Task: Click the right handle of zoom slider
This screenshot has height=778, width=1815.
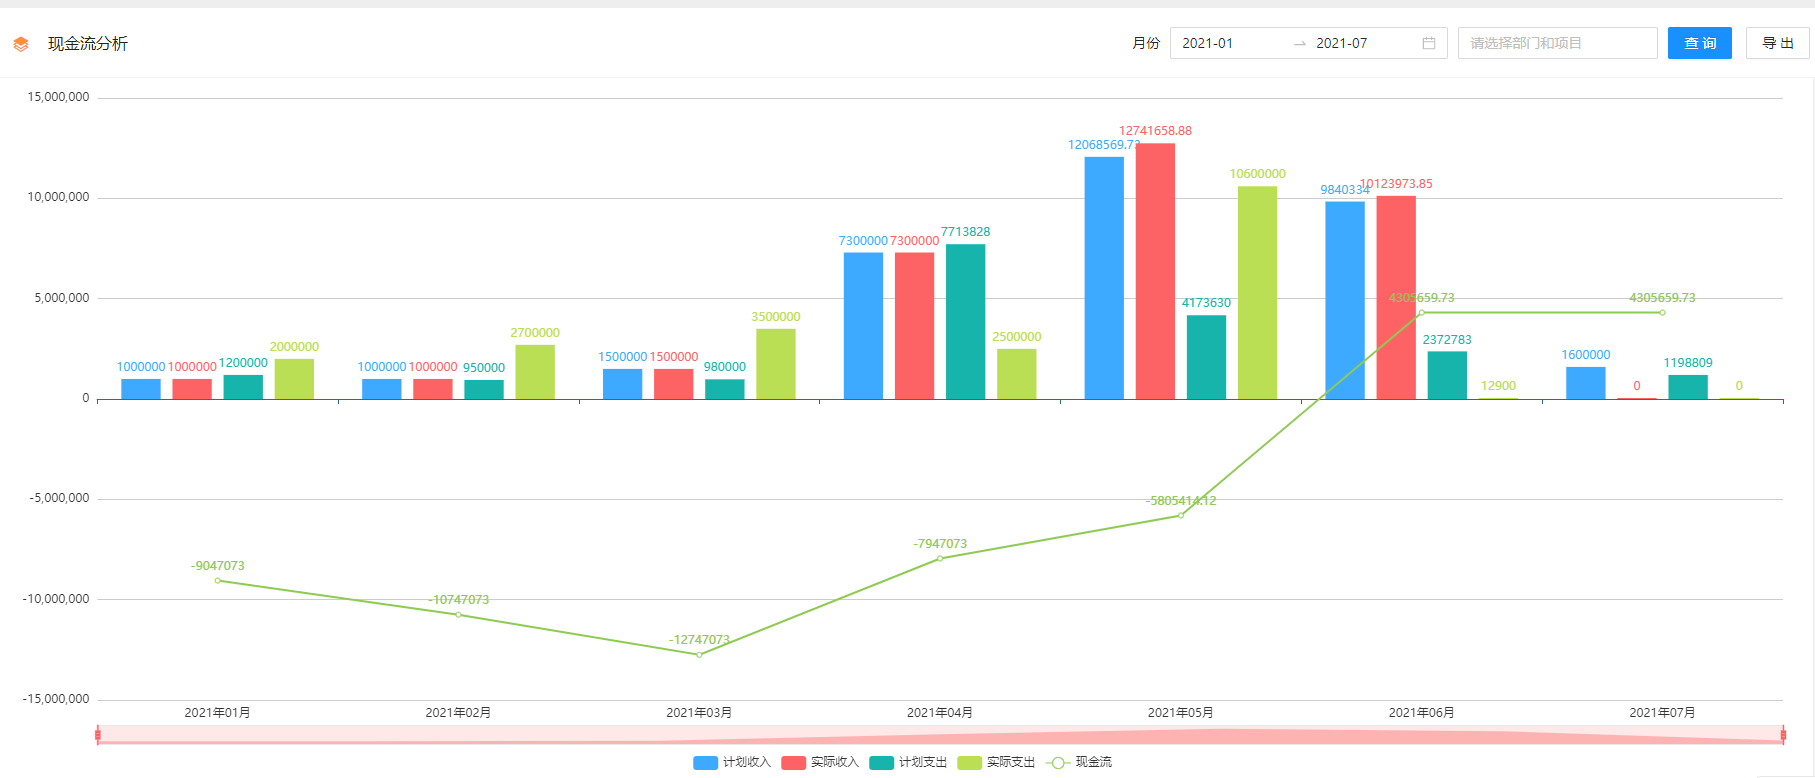Action: tap(1783, 735)
